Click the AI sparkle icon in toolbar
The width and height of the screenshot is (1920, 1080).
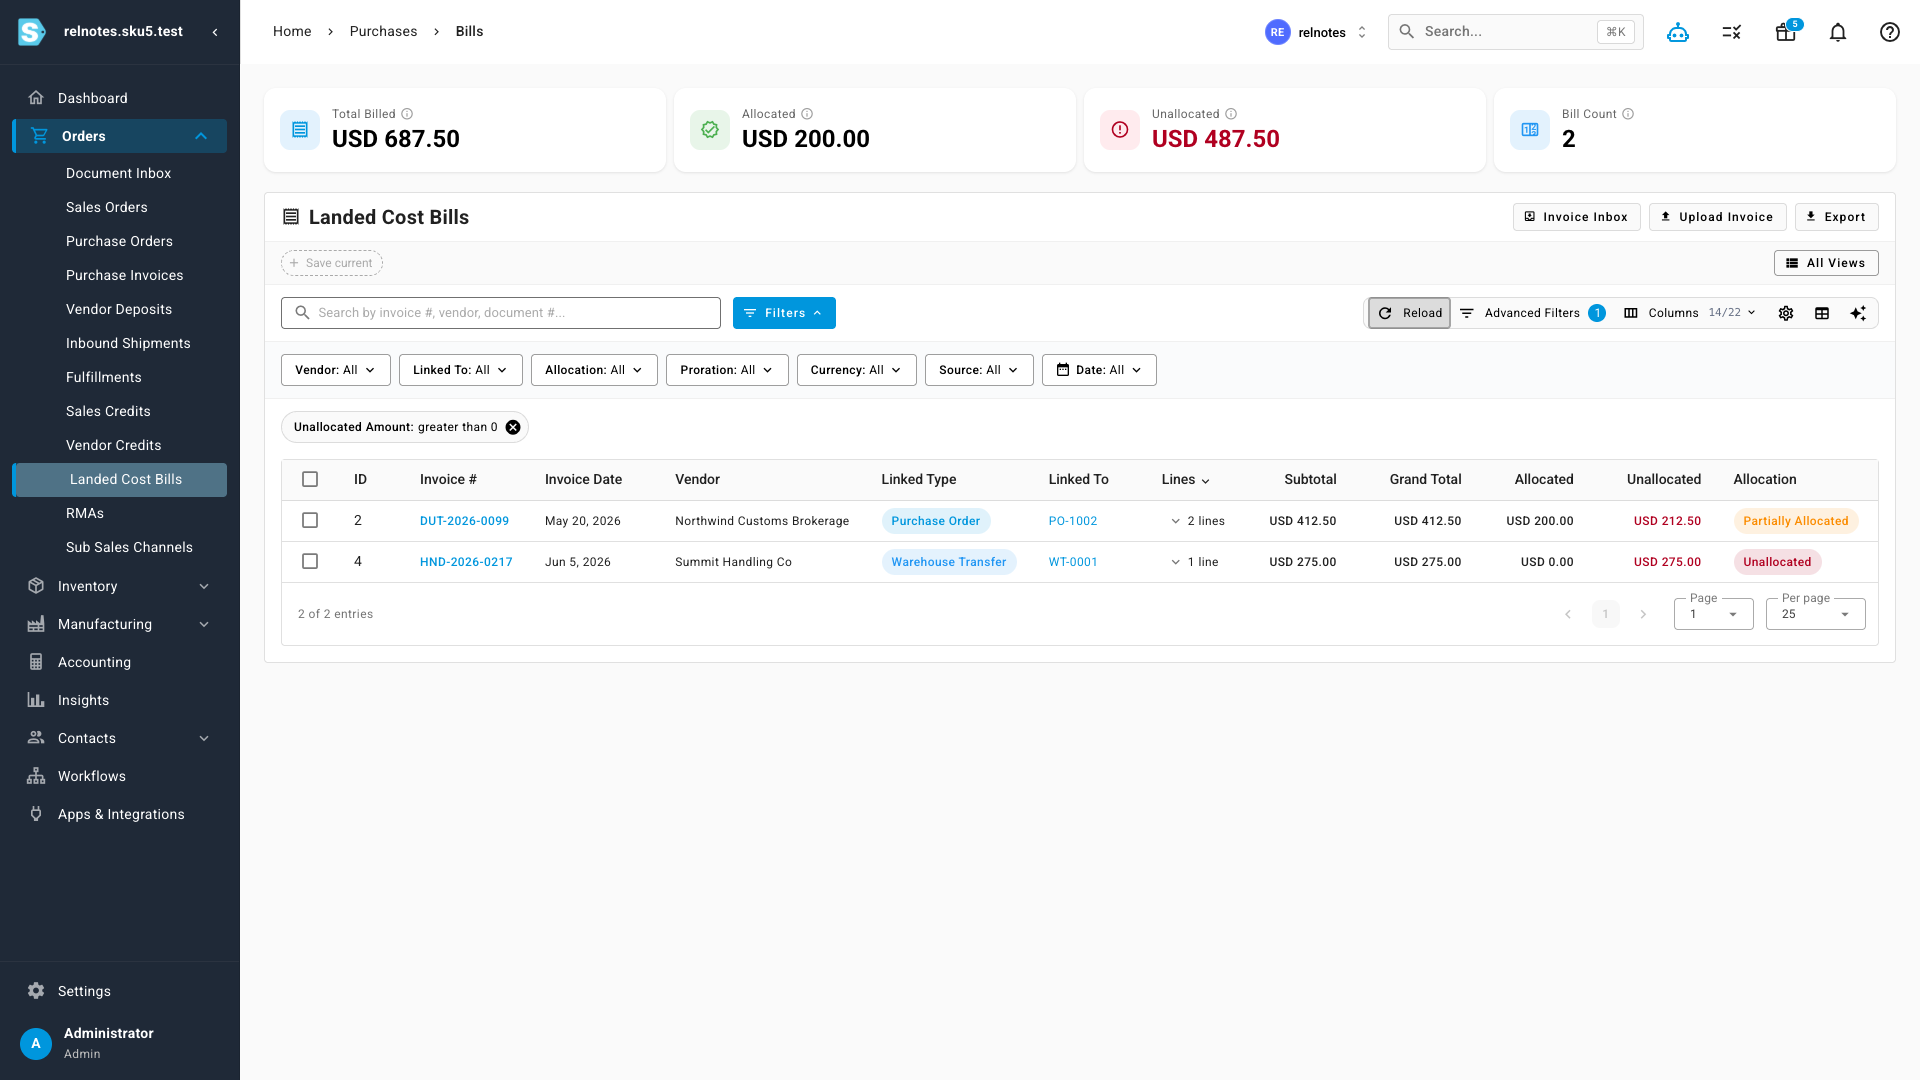[x=1858, y=313]
